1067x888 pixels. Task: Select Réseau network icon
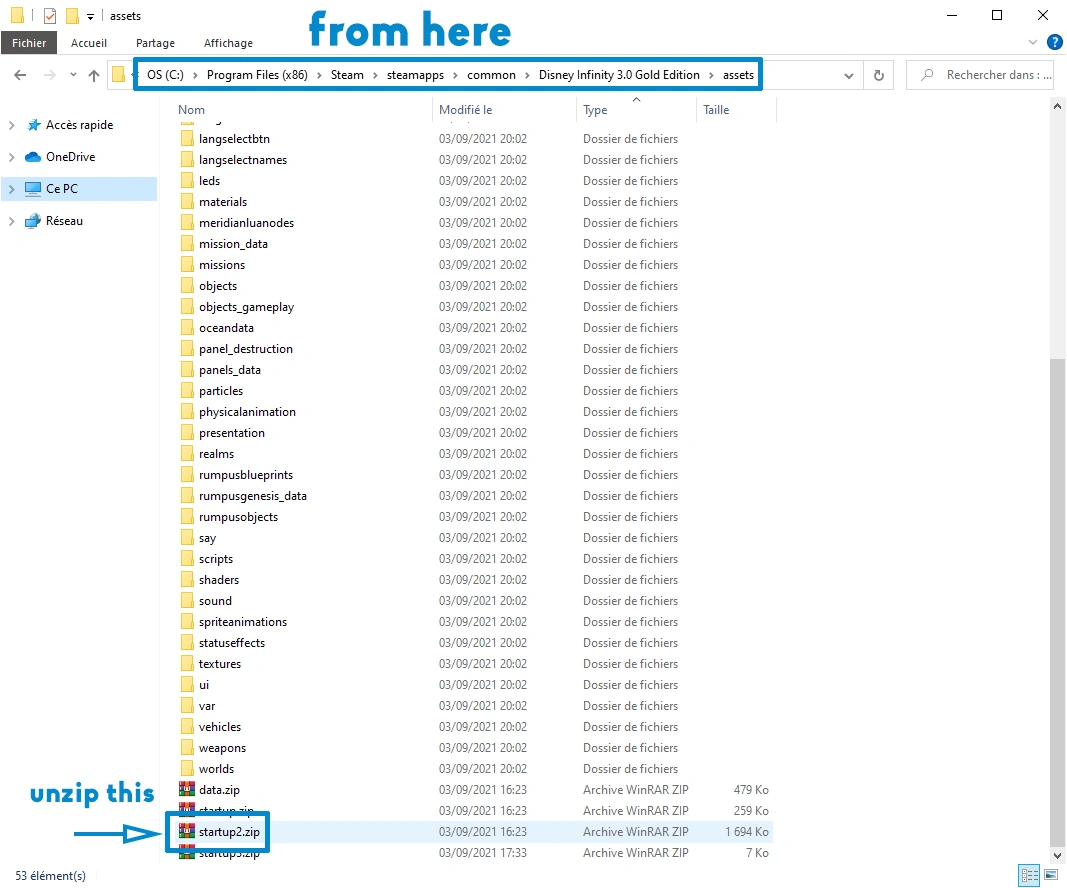point(33,220)
